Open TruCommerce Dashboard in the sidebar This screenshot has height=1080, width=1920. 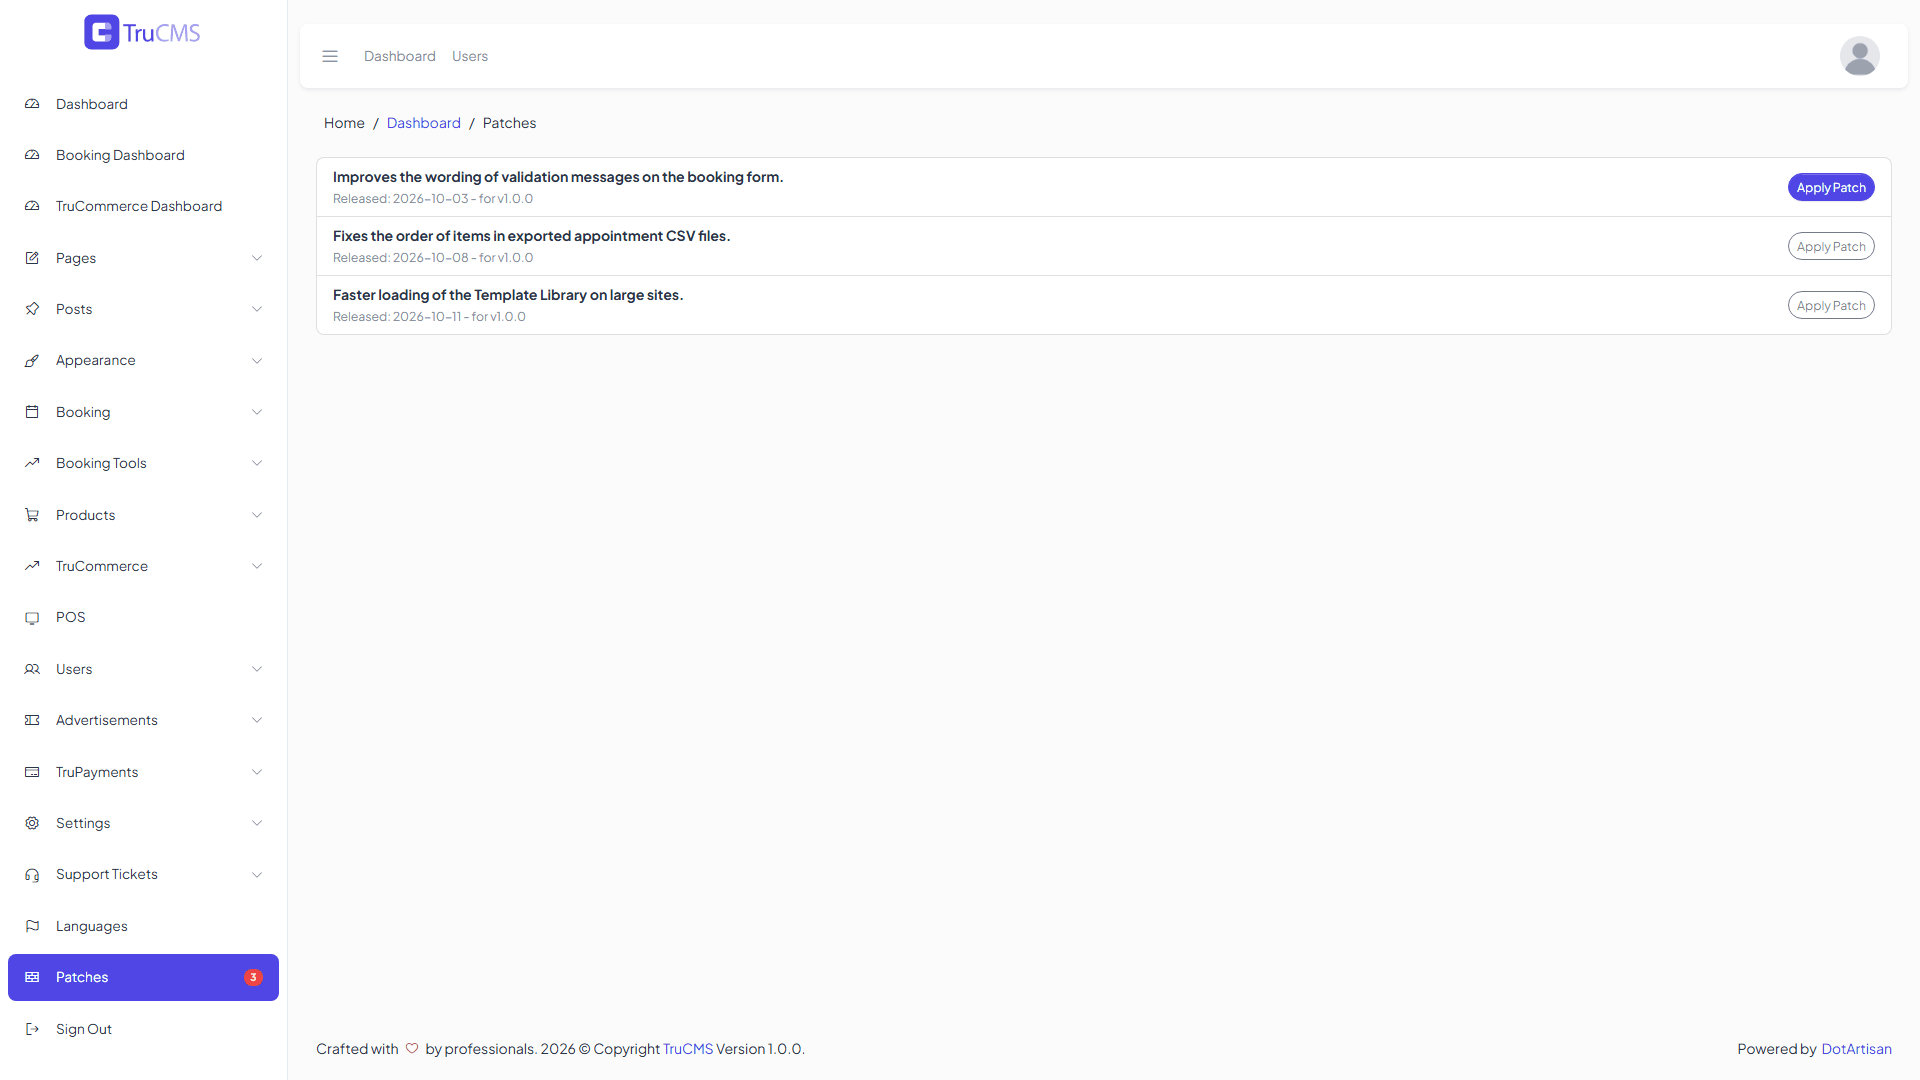[x=143, y=206]
